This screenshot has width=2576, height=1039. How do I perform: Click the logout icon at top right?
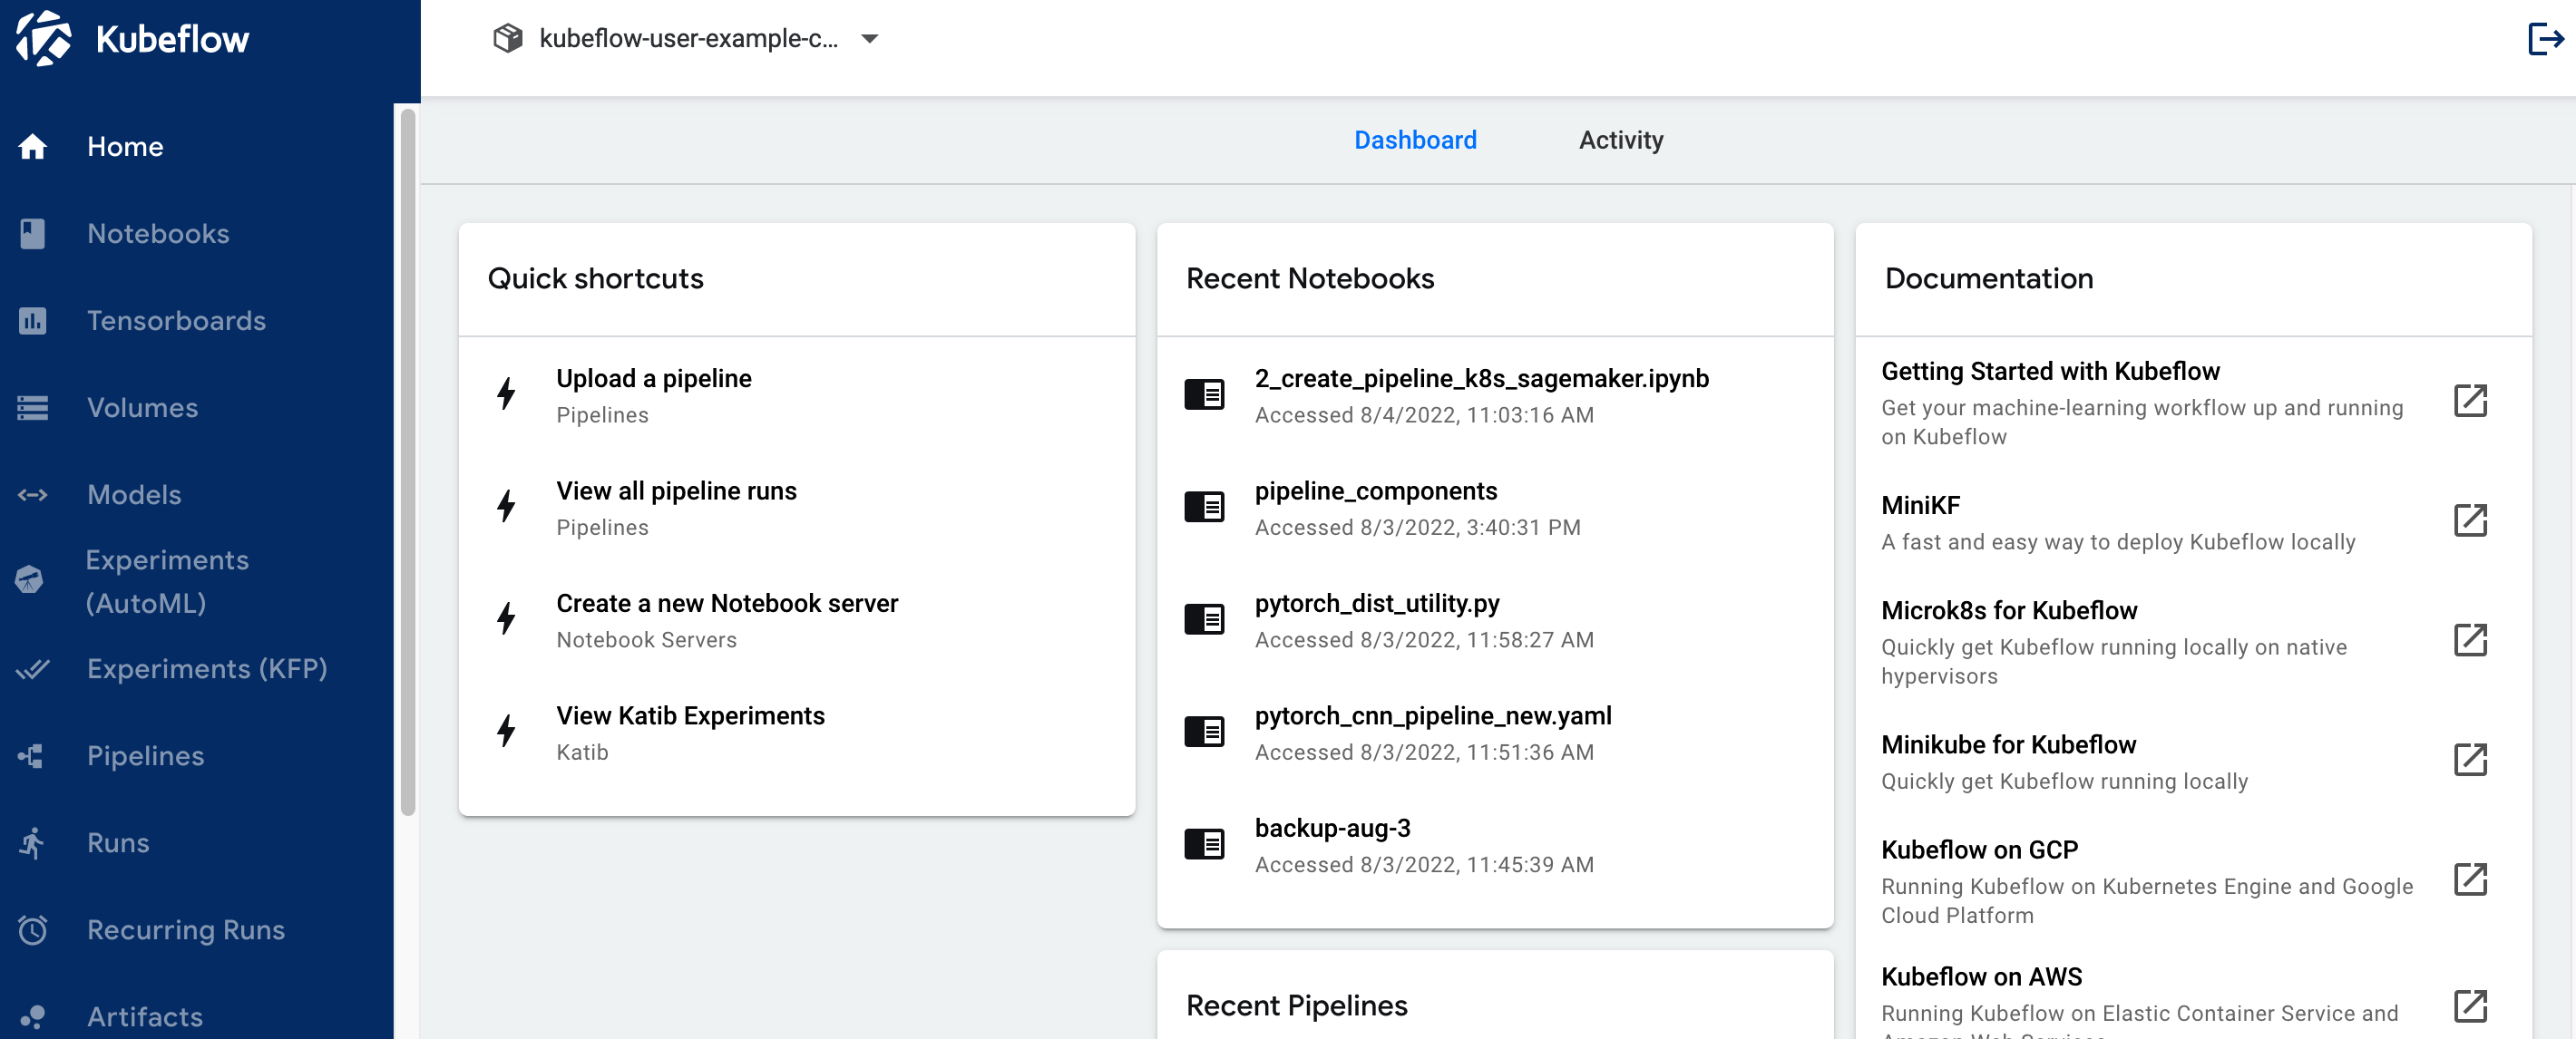coord(2545,39)
